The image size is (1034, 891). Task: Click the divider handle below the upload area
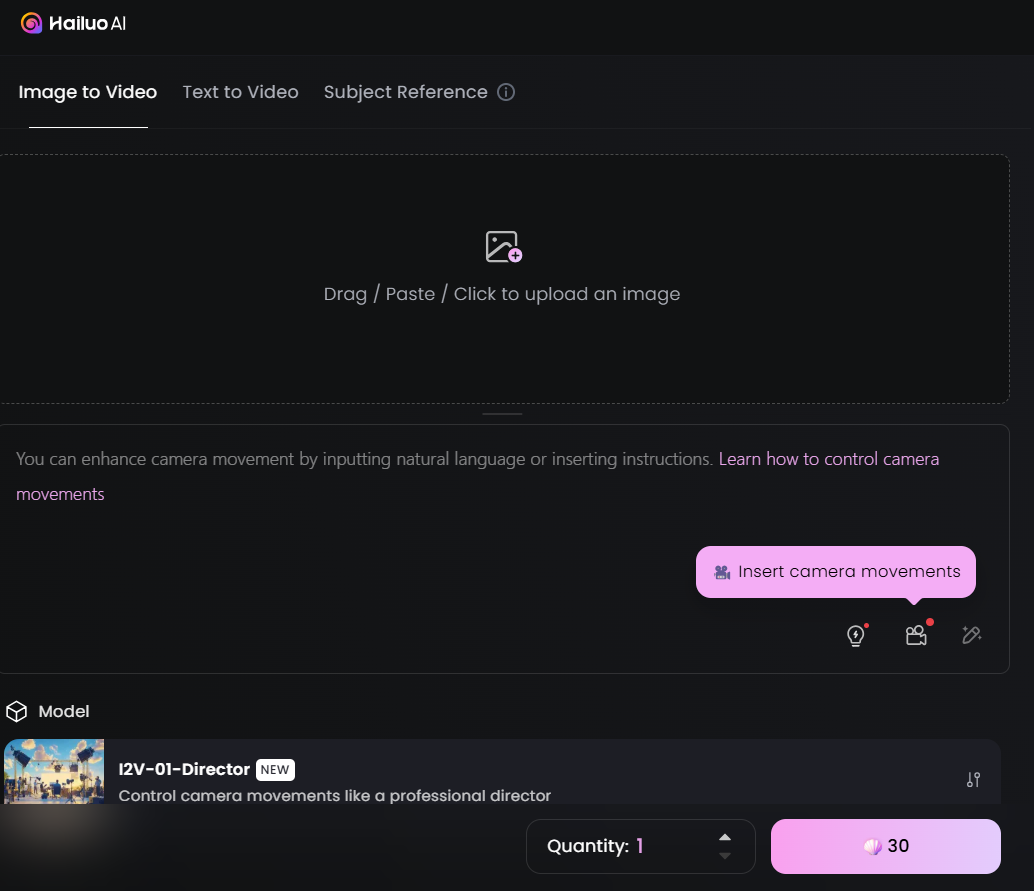click(502, 413)
